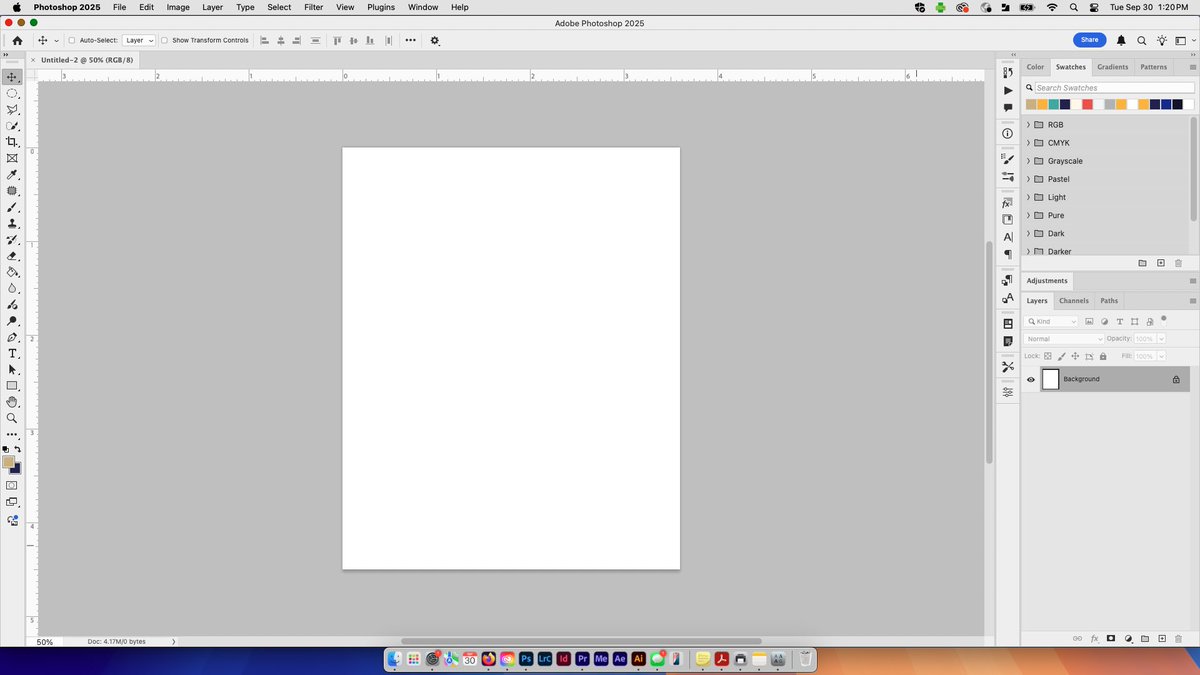Viewport: 1200px width, 675px height.
Task: Select the Crop tool
Action: pyautogui.click(x=13, y=142)
